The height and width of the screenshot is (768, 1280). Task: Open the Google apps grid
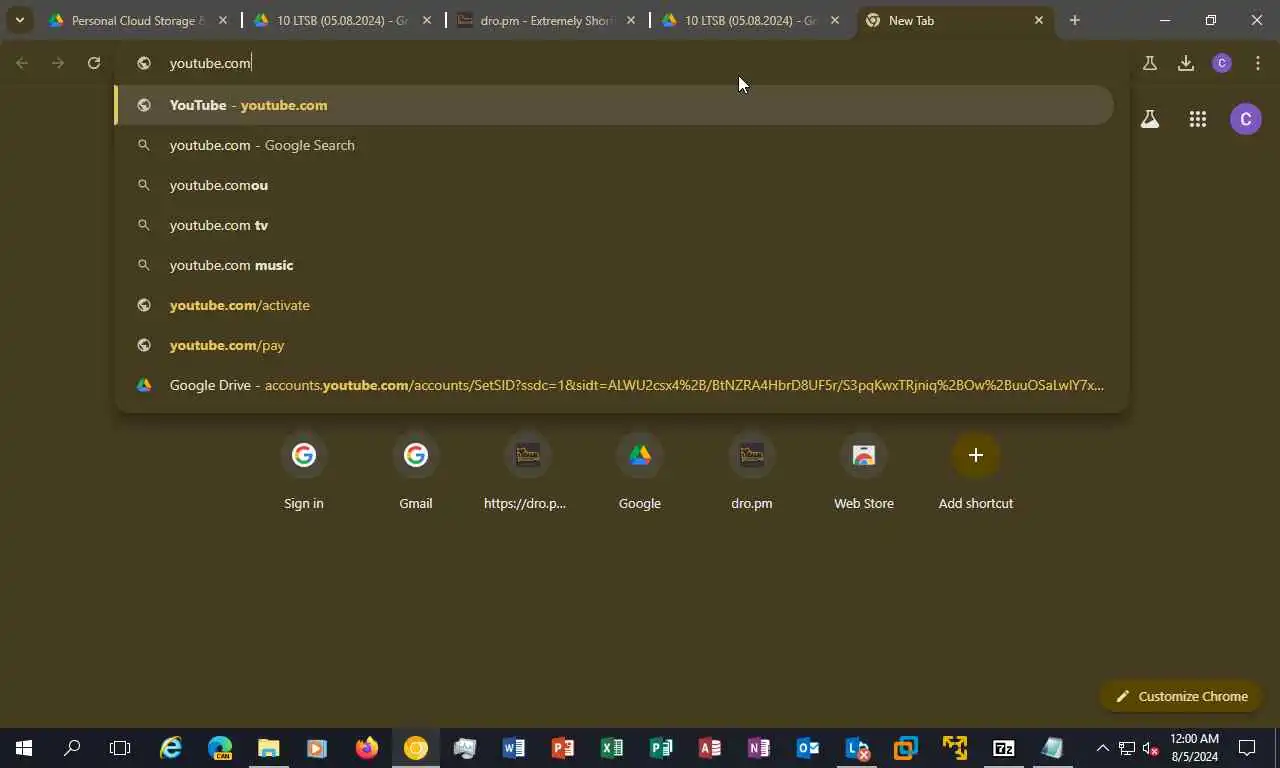pos(1198,120)
